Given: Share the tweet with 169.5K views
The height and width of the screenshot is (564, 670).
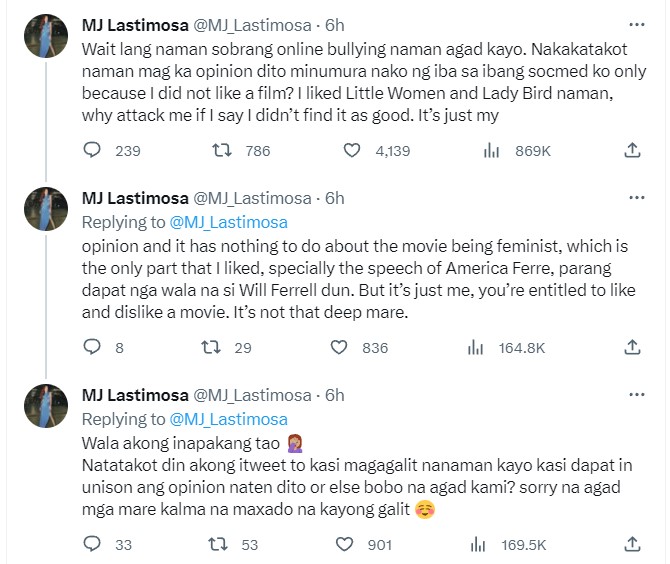Looking at the screenshot, I should tap(632, 544).
